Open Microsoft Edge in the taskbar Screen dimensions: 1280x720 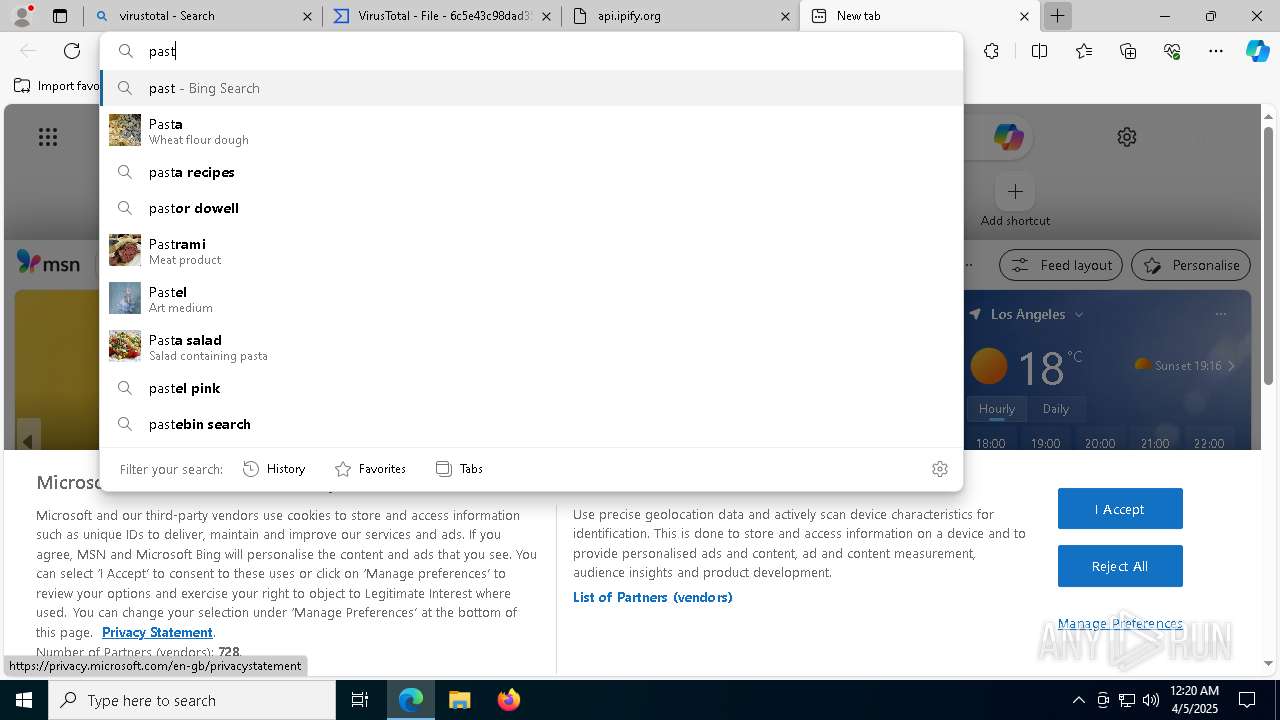[x=411, y=700]
